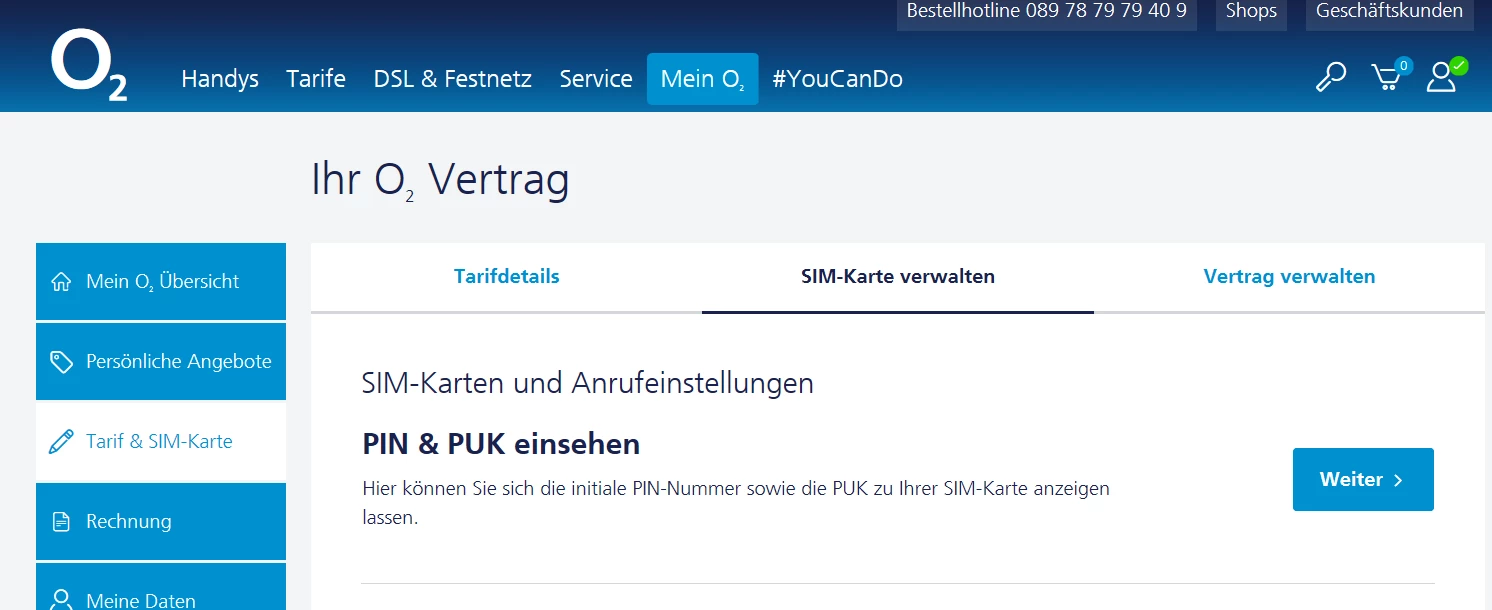Open Mein O2 Übersicht in sidebar
This screenshot has height=610, width=1492.
pyautogui.click(x=161, y=282)
